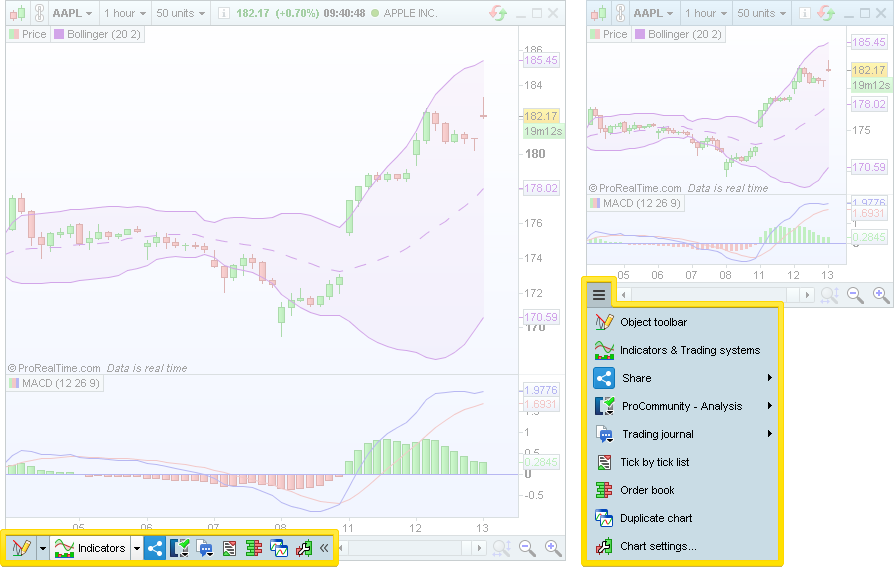Open the 50 units dropdown on right chart
This screenshot has height=567, width=894.
(761, 13)
